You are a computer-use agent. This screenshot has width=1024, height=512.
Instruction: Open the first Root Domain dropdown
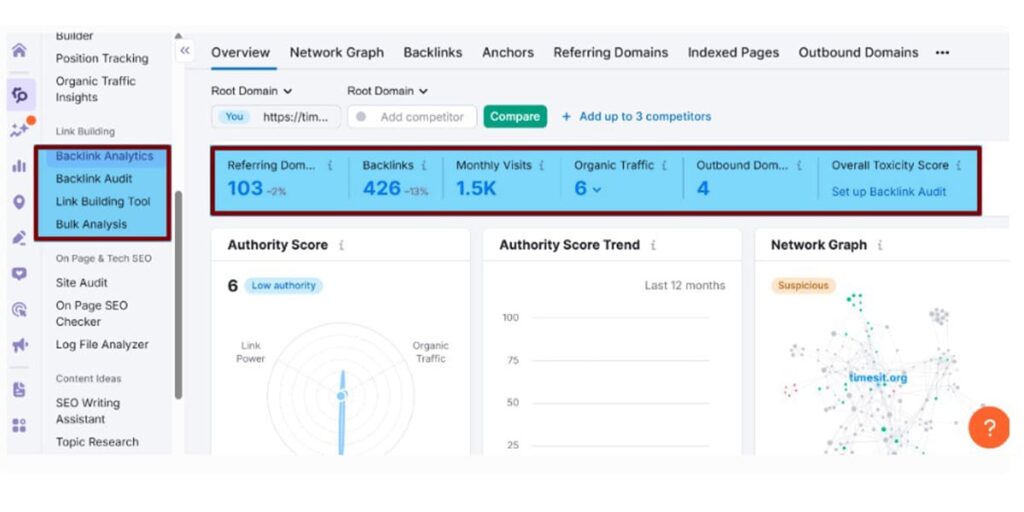[252, 91]
